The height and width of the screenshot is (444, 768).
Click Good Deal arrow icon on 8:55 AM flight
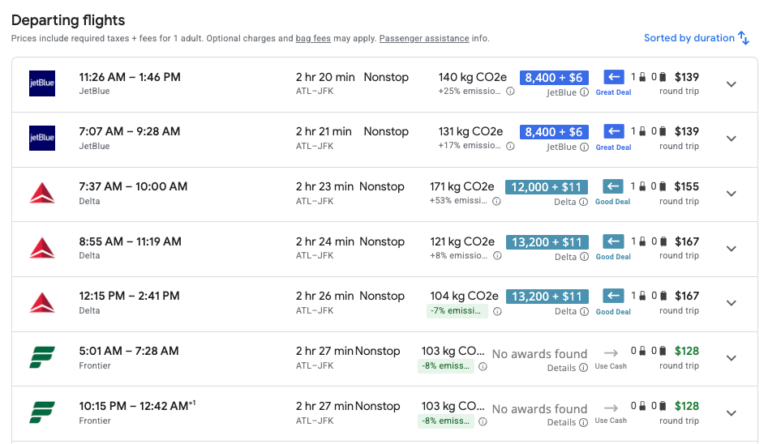pos(613,242)
